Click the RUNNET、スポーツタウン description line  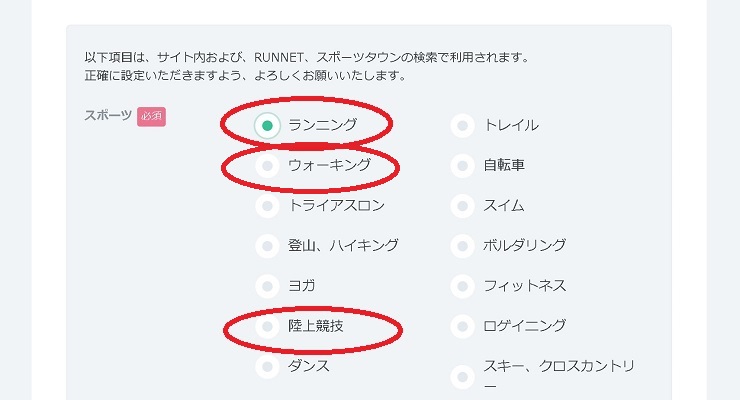pyautogui.click(x=306, y=57)
